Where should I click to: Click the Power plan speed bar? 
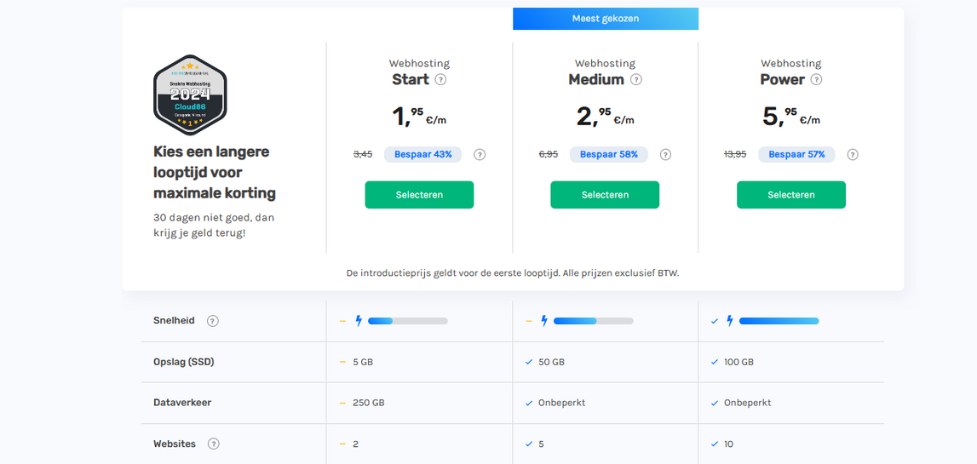(778, 321)
